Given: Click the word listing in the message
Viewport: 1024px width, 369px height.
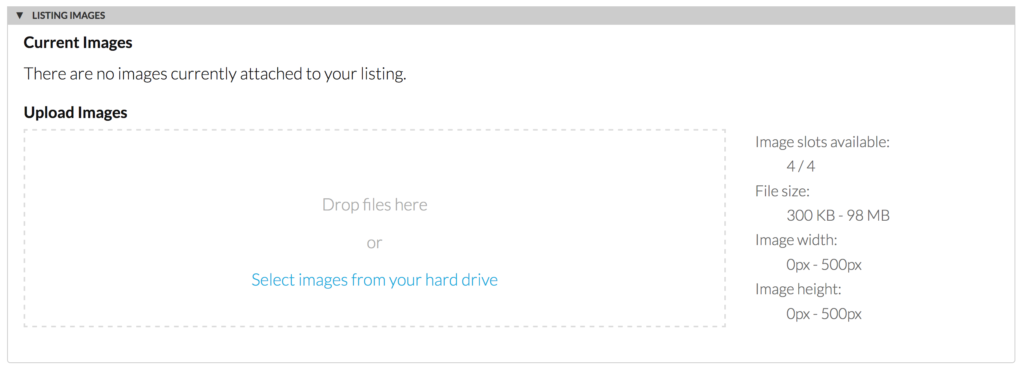Looking at the screenshot, I should click(381, 74).
